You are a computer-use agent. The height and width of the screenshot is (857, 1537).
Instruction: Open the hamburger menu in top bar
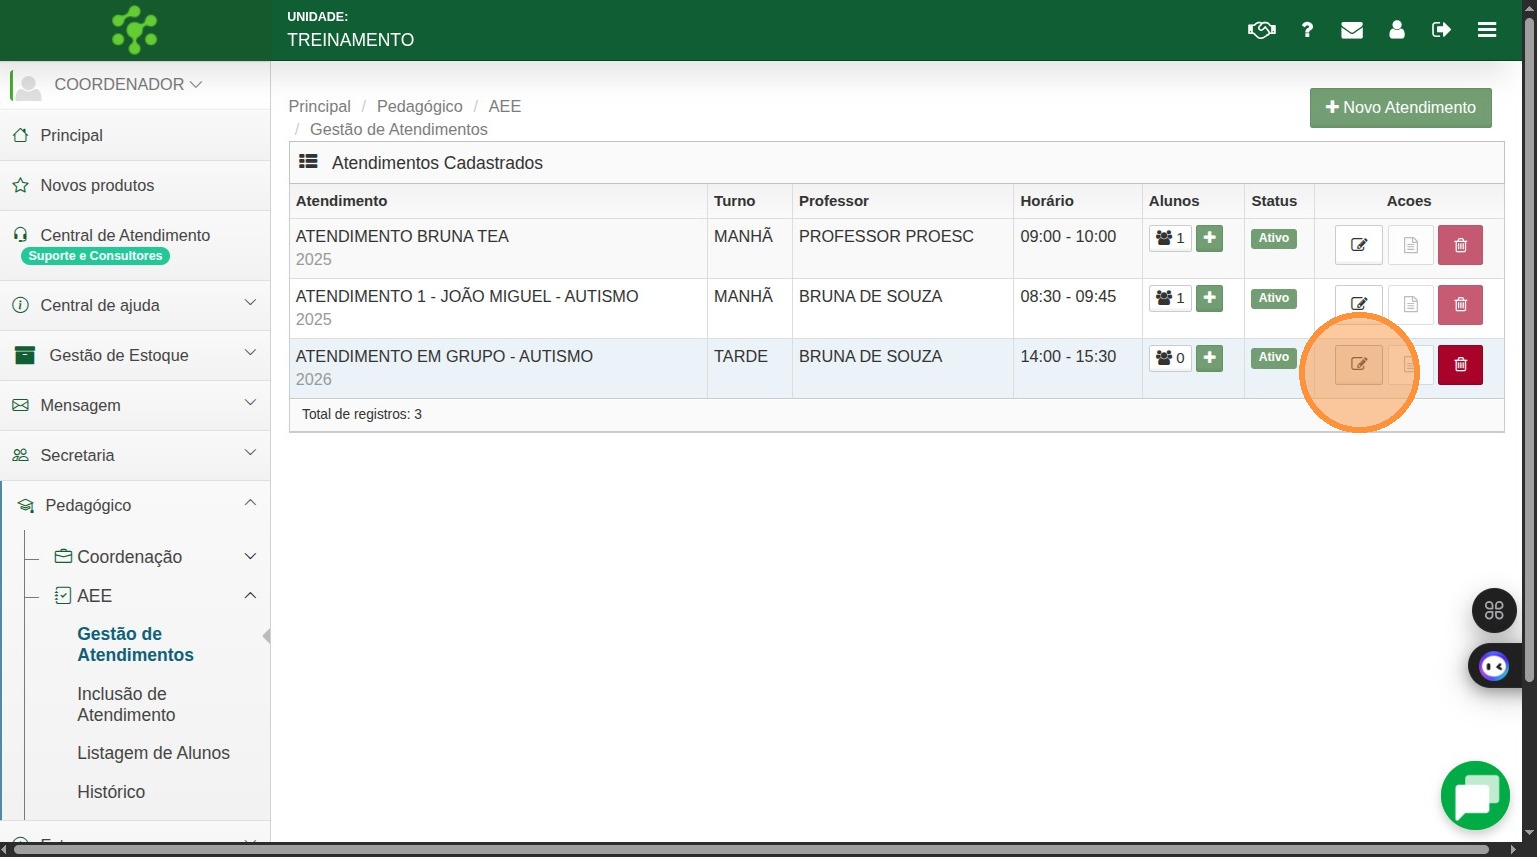point(1486,30)
